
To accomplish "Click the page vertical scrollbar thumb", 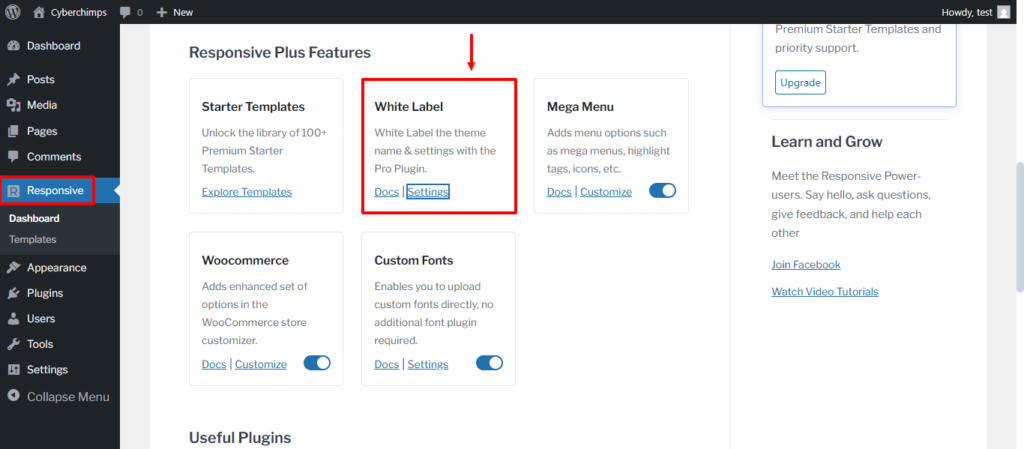I will pyautogui.click(x=1020, y=226).
